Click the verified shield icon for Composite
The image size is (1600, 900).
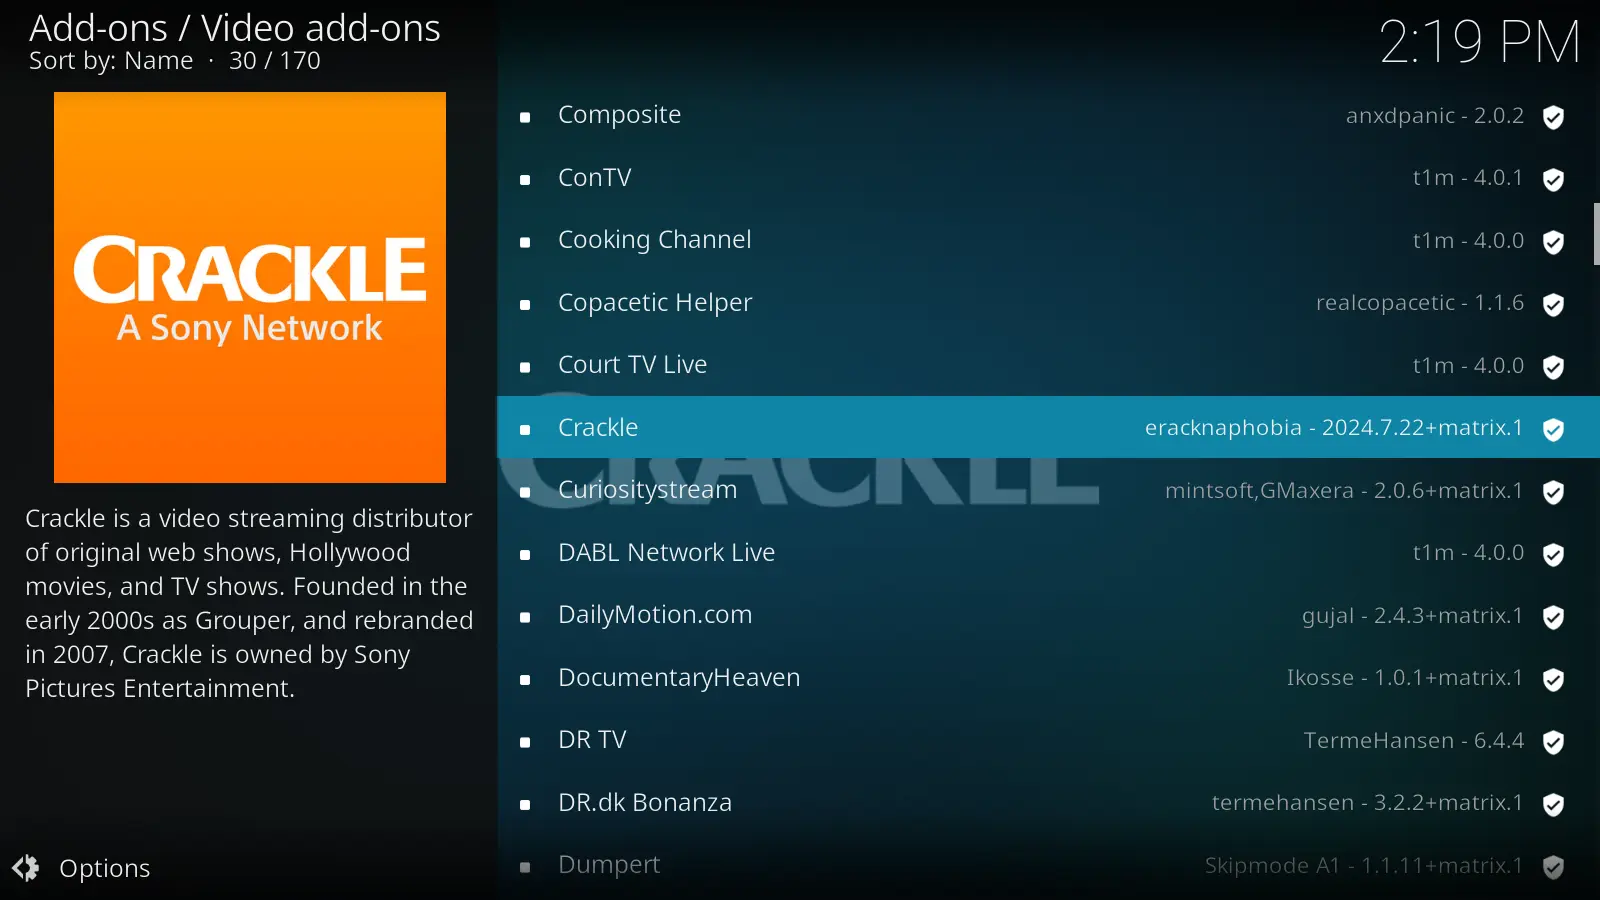pyautogui.click(x=1553, y=117)
